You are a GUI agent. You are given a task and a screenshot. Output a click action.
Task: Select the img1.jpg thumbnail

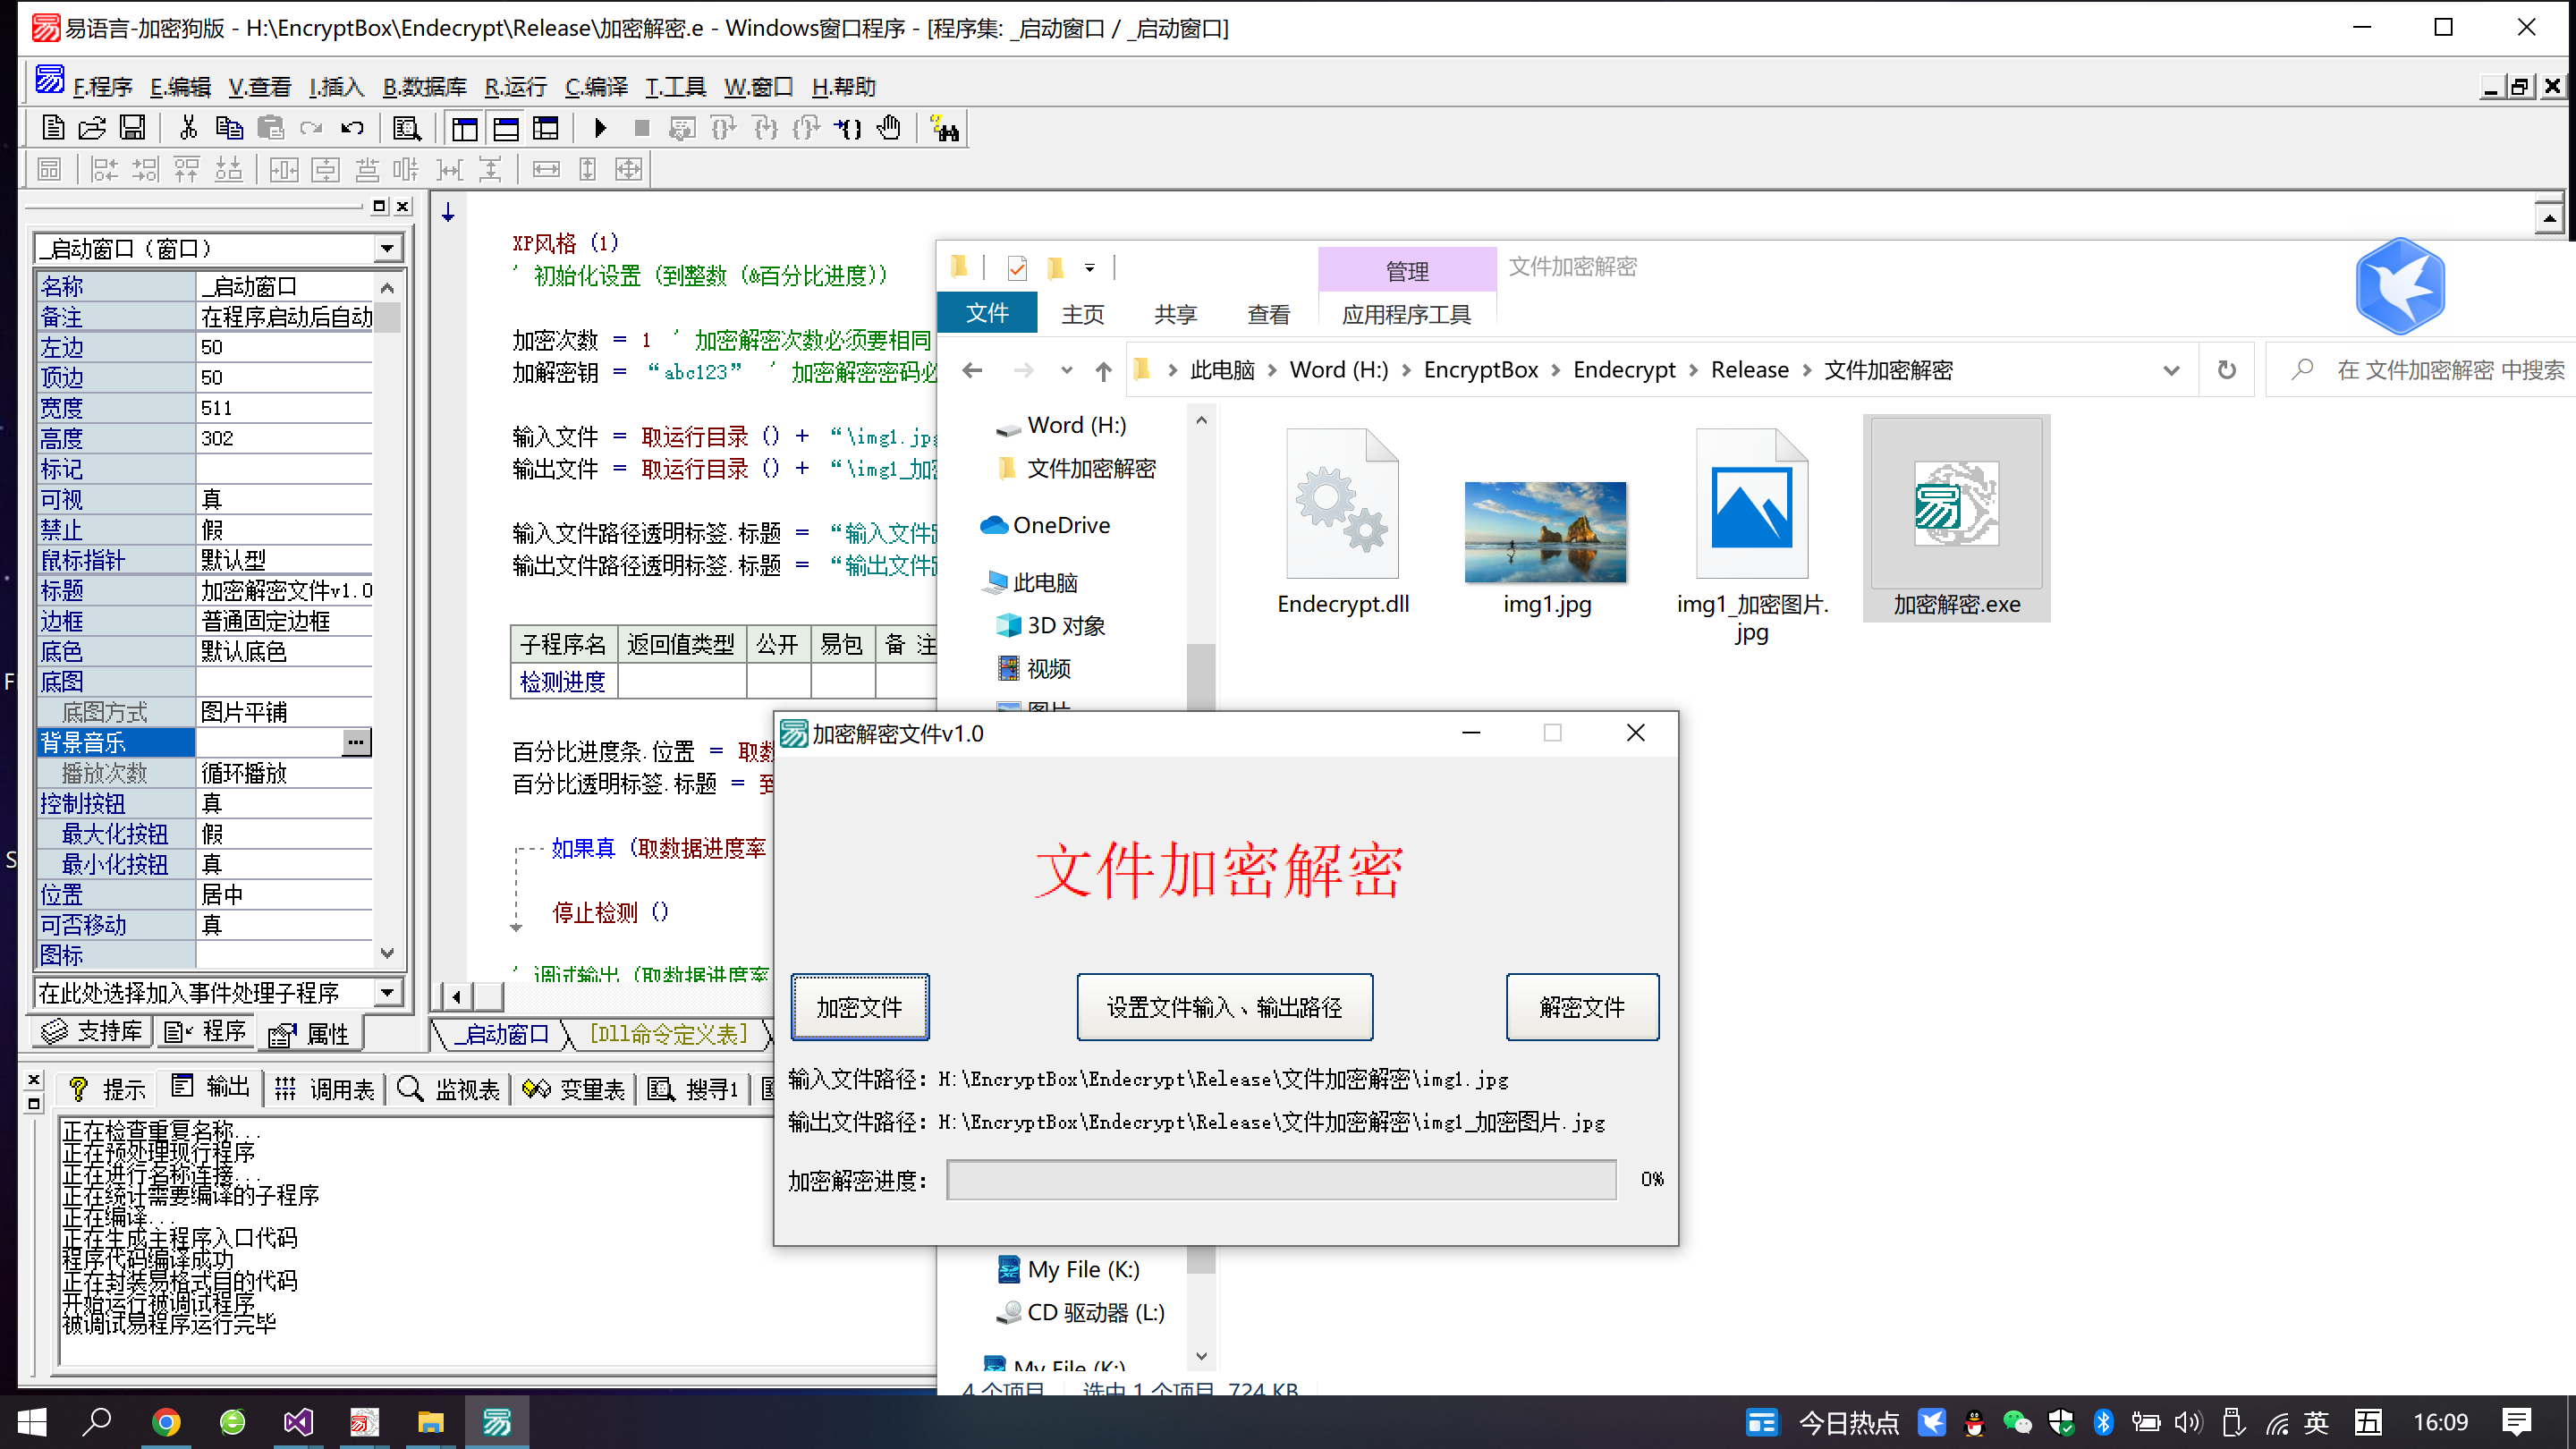tap(1546, 532)
